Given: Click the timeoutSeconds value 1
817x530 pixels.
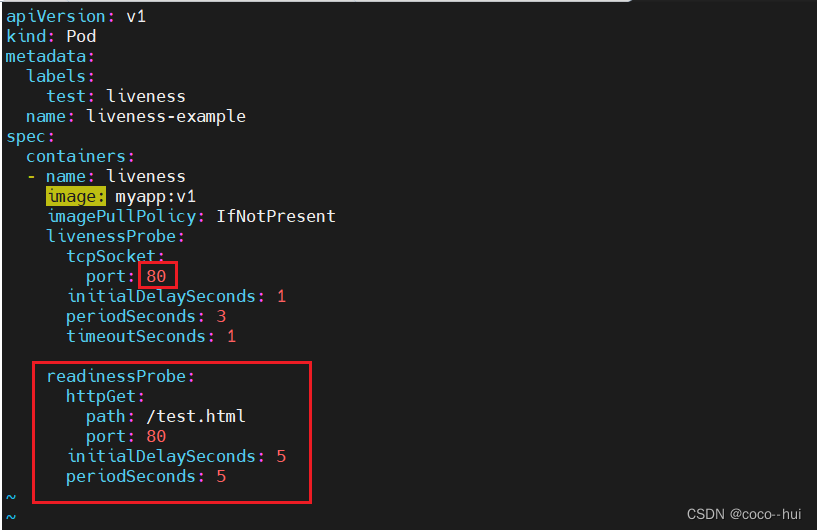Looking at the screenshot, I should click(232, 336).
